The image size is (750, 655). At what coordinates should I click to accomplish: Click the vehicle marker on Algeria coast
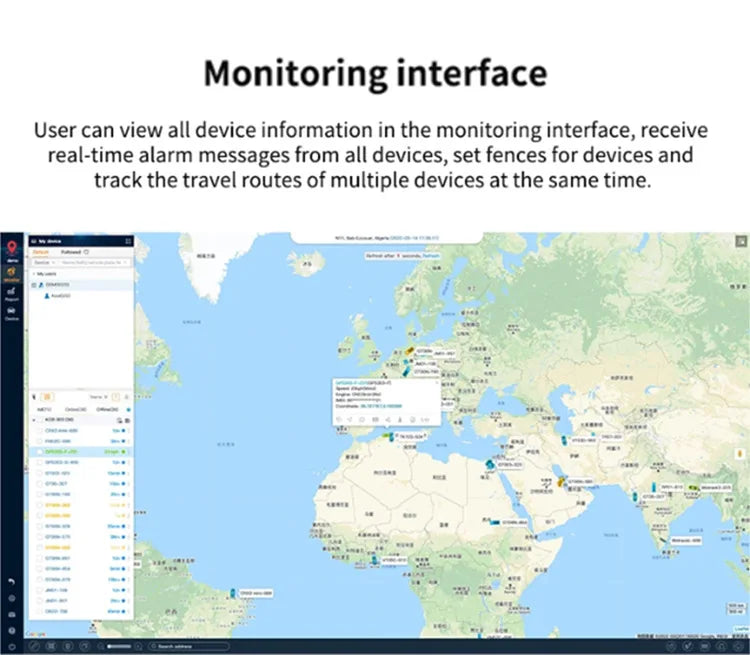[390, 436]
